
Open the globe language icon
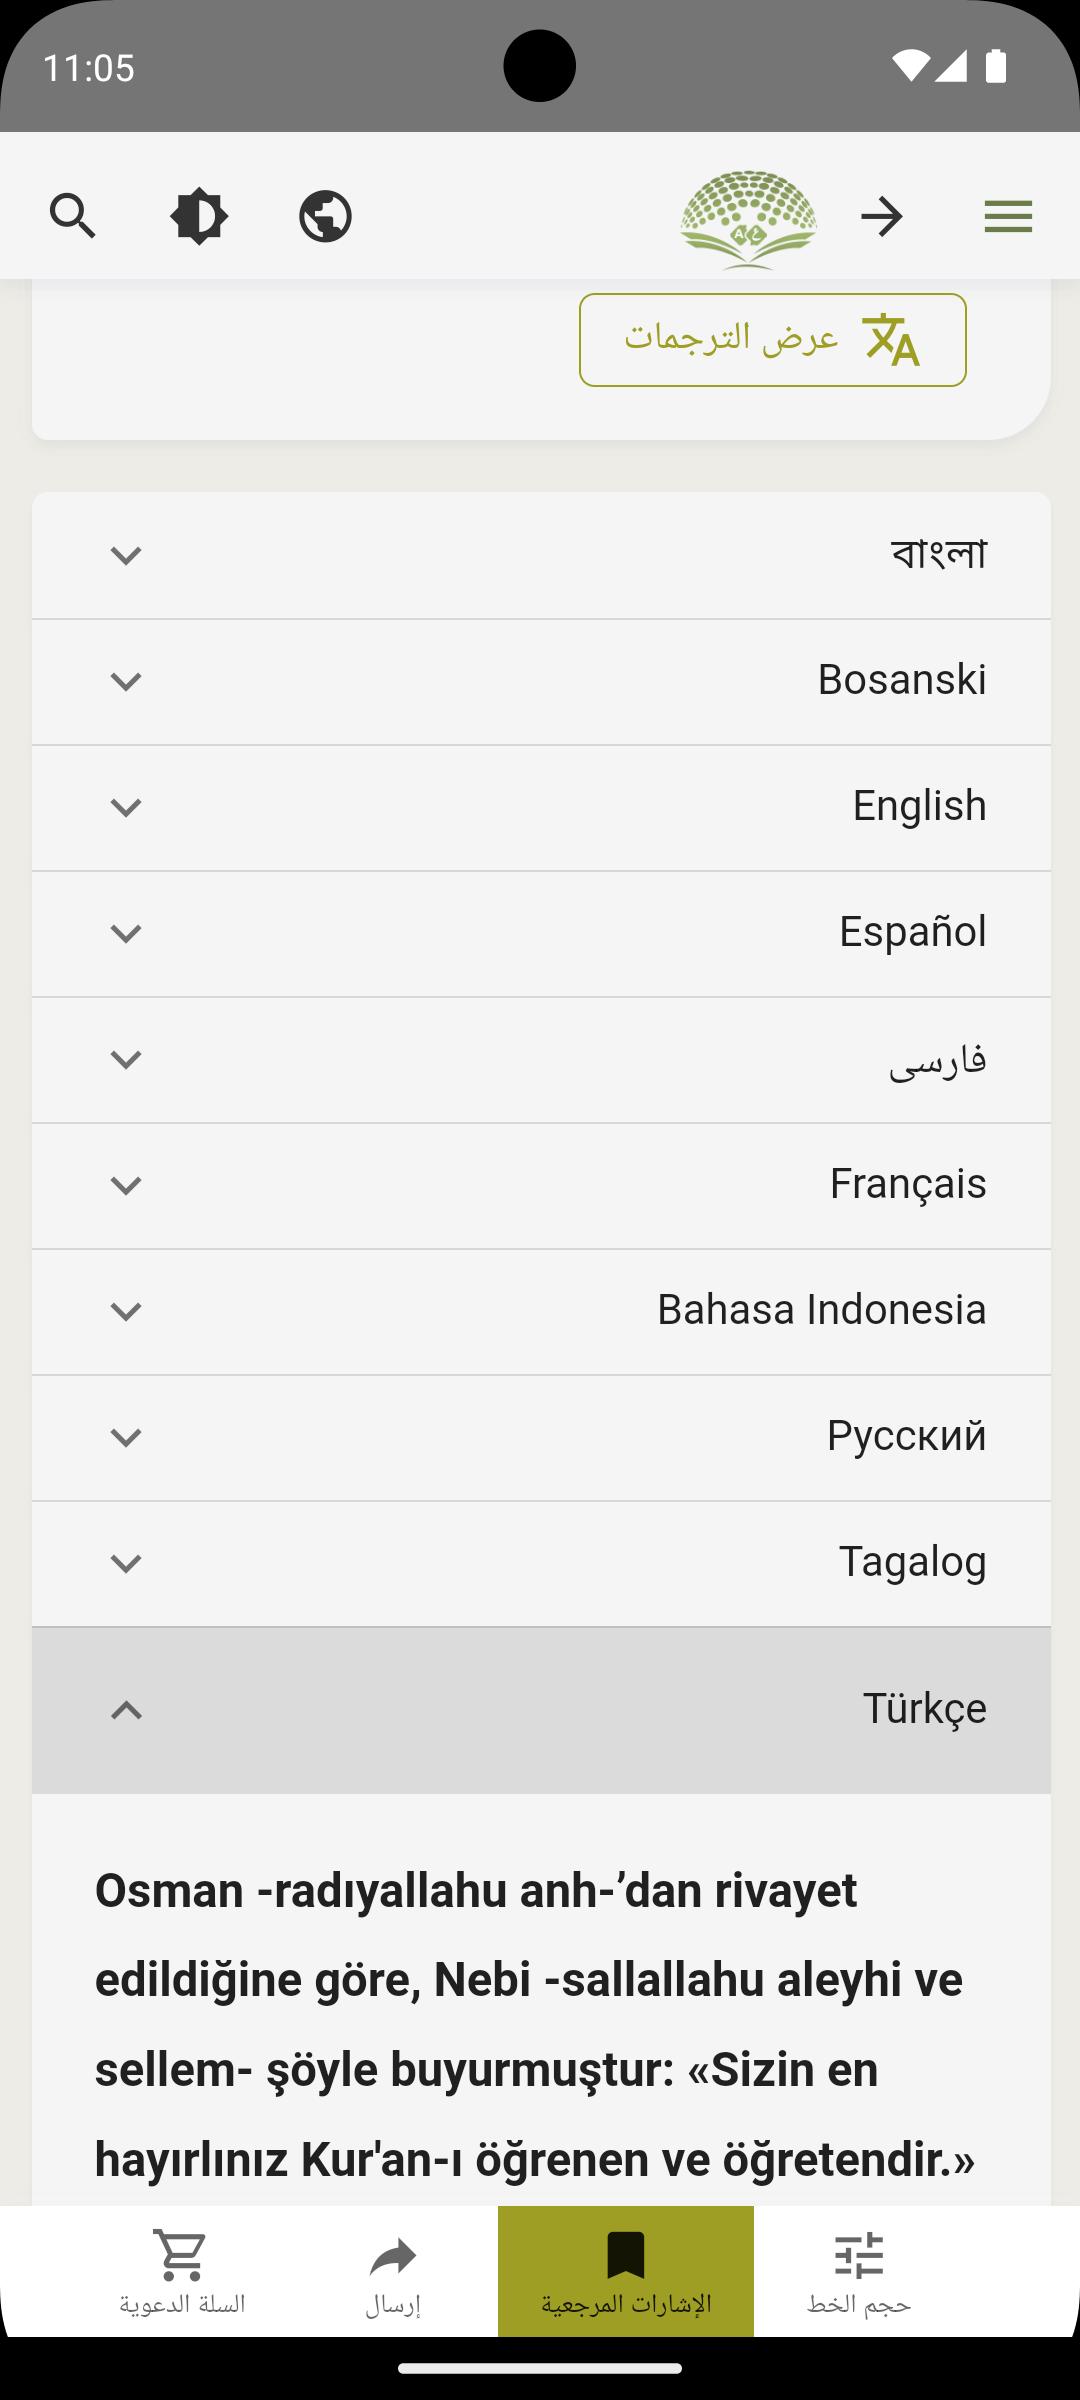coord(325,216)
